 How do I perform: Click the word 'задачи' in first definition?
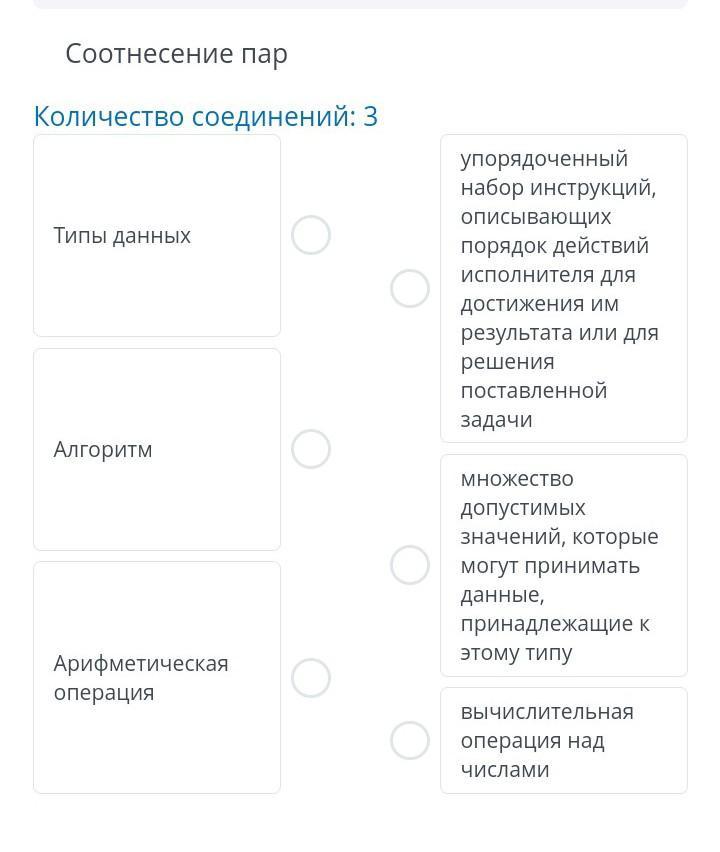496,420
